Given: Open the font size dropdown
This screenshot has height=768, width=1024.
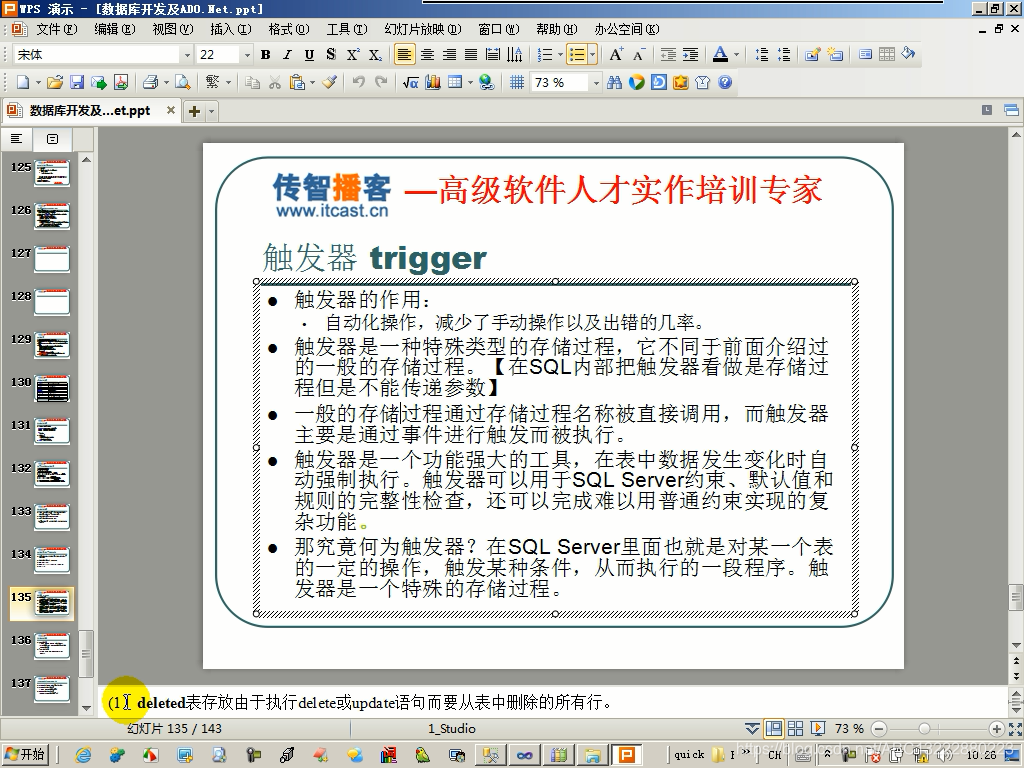Looking at the screenshot, I should pyautogui.click(x=247, y=55).
